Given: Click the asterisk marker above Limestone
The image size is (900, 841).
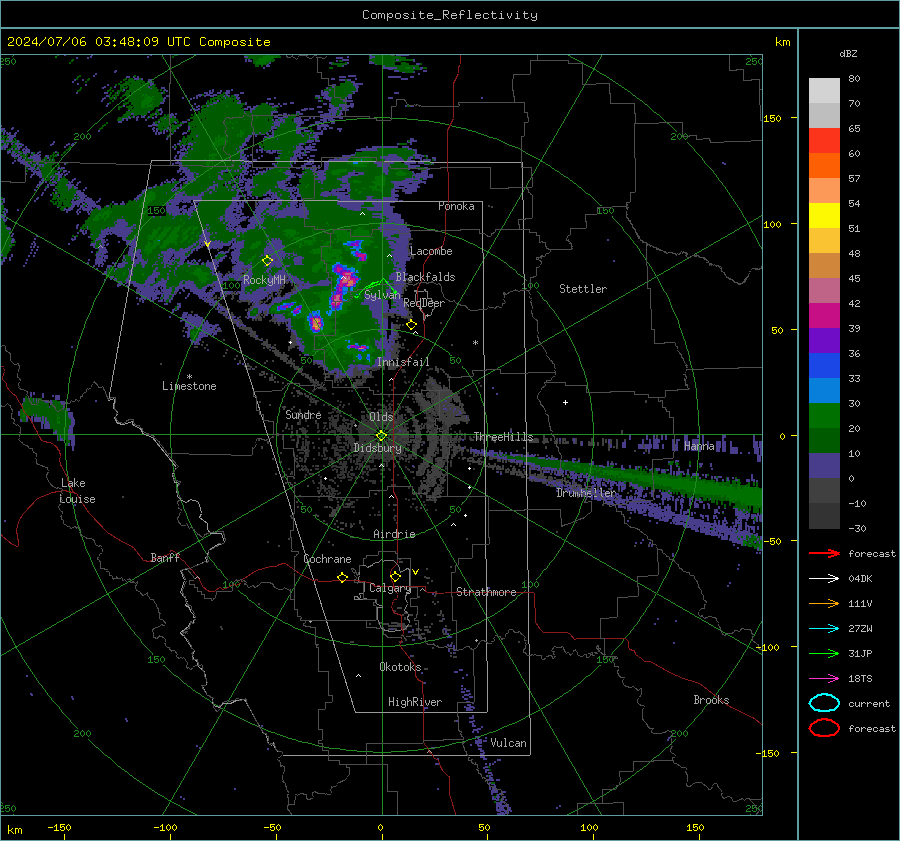Looking at the screenshot, I should 189,377.
